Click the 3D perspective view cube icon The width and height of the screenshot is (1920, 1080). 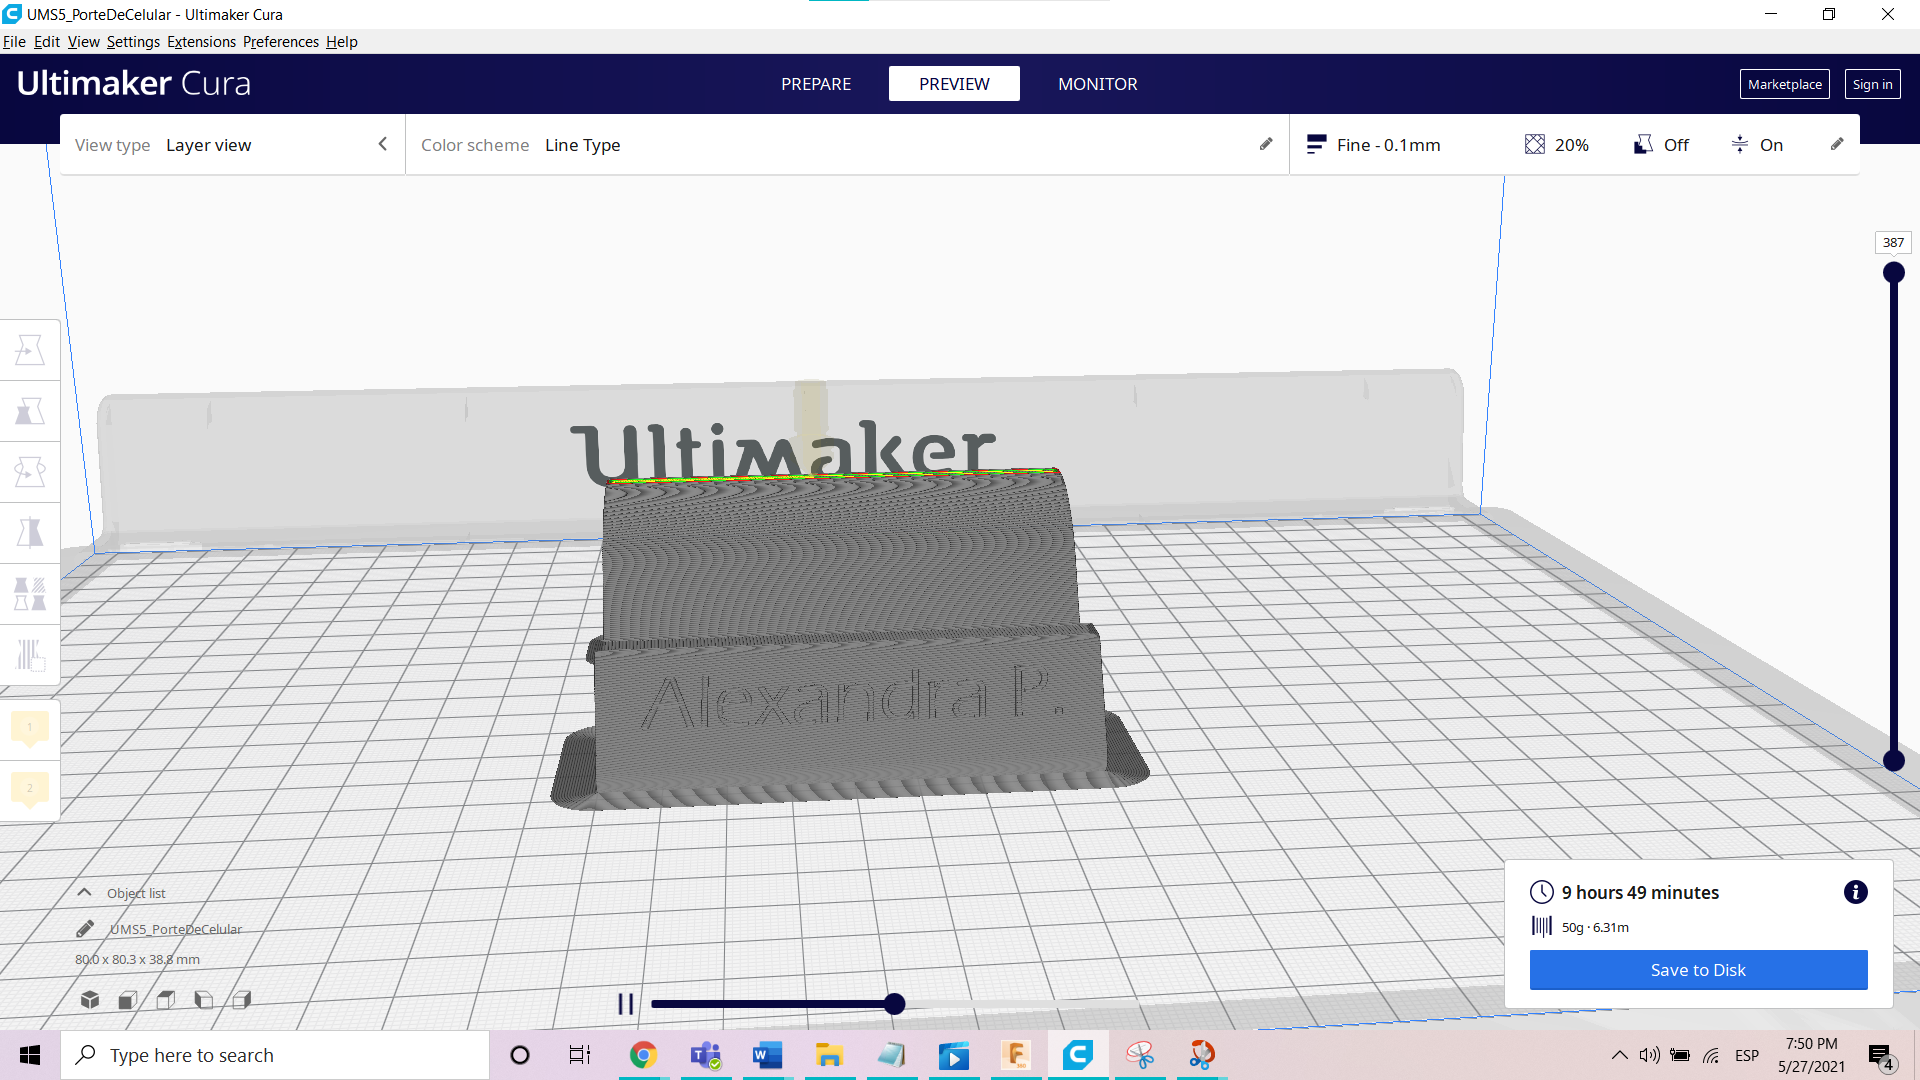pyautogui.click(x=90, y=1000)
